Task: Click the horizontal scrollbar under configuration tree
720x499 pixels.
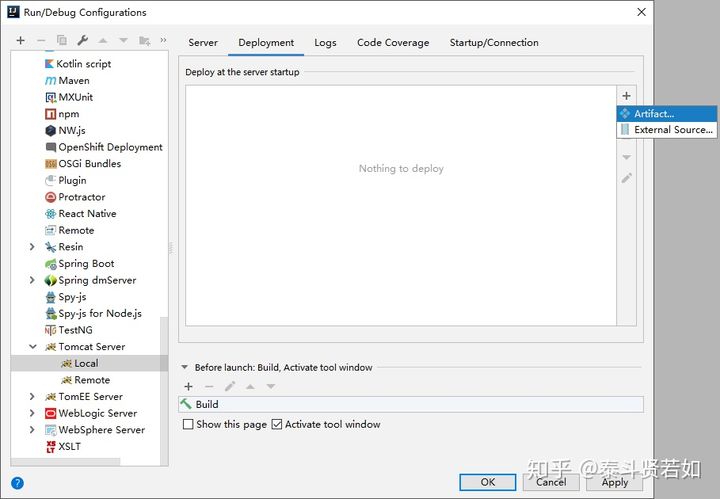Action: click(65, 461)
